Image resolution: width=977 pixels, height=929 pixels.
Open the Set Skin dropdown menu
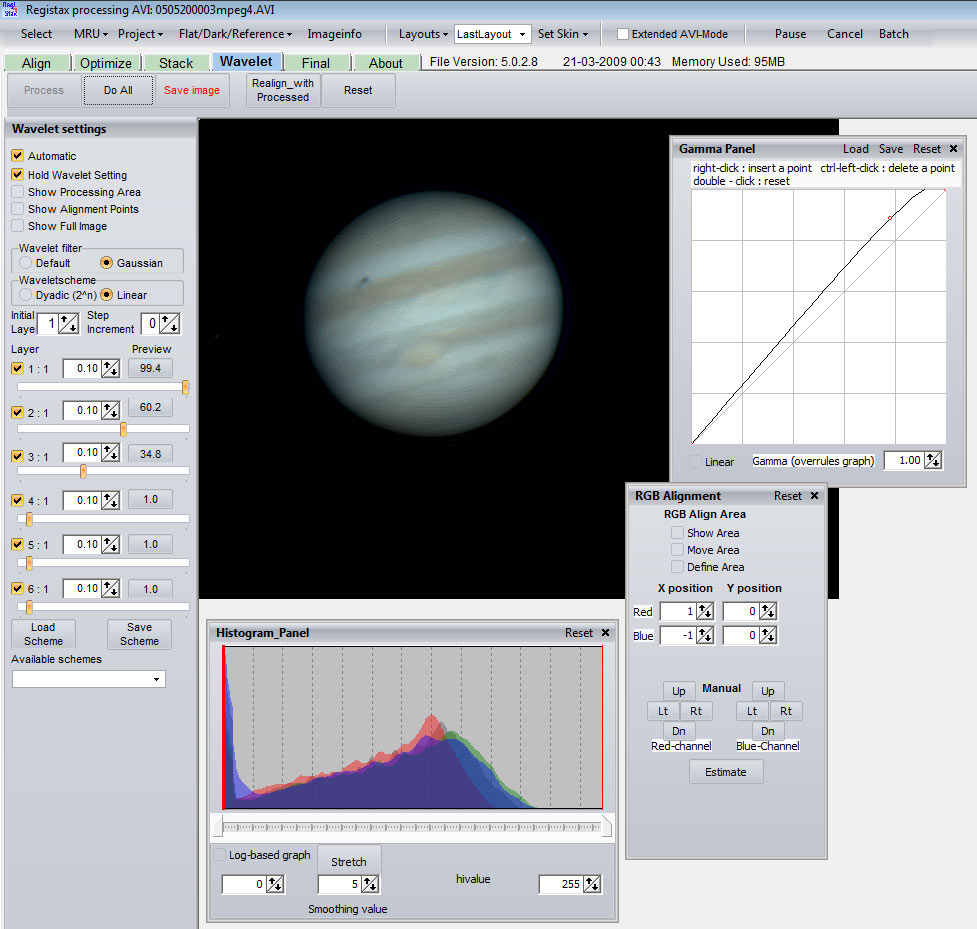tap(563, 34)
